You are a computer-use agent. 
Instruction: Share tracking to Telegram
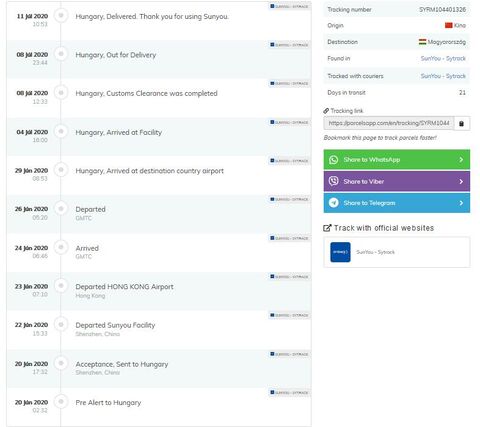point(397,203)
